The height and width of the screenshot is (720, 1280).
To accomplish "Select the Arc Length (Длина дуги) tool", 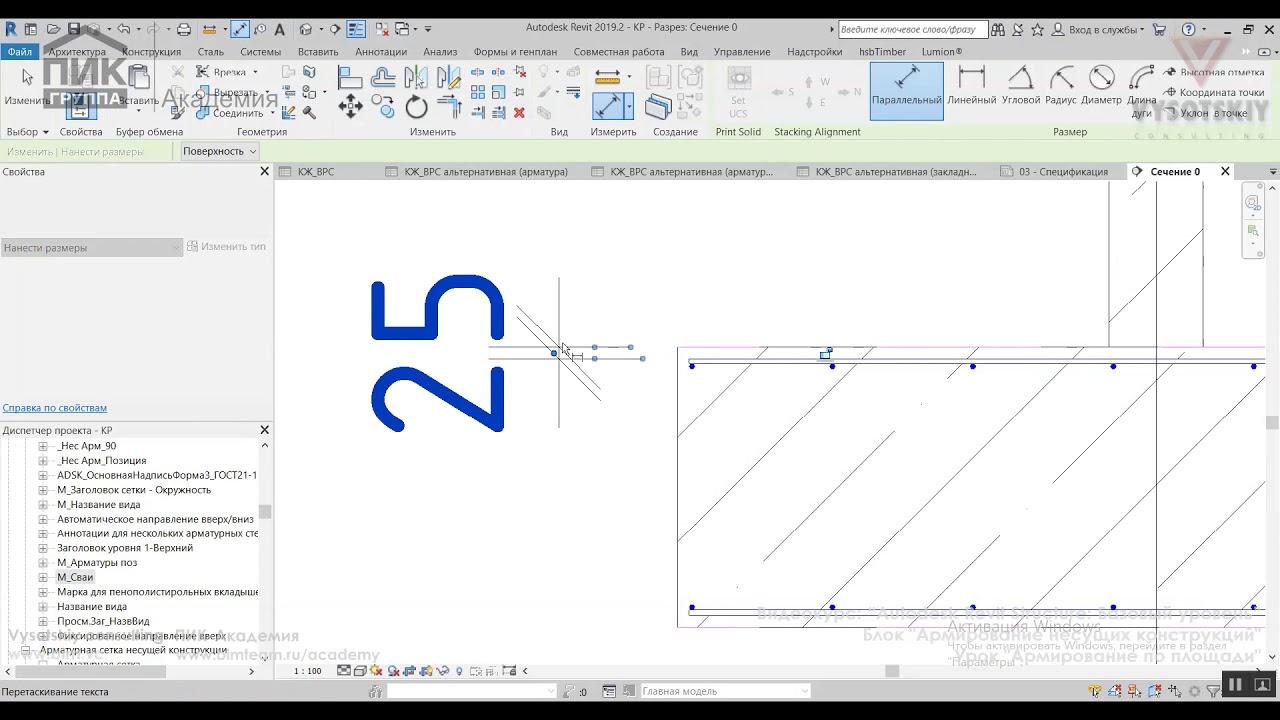I will pos(1142,91).
